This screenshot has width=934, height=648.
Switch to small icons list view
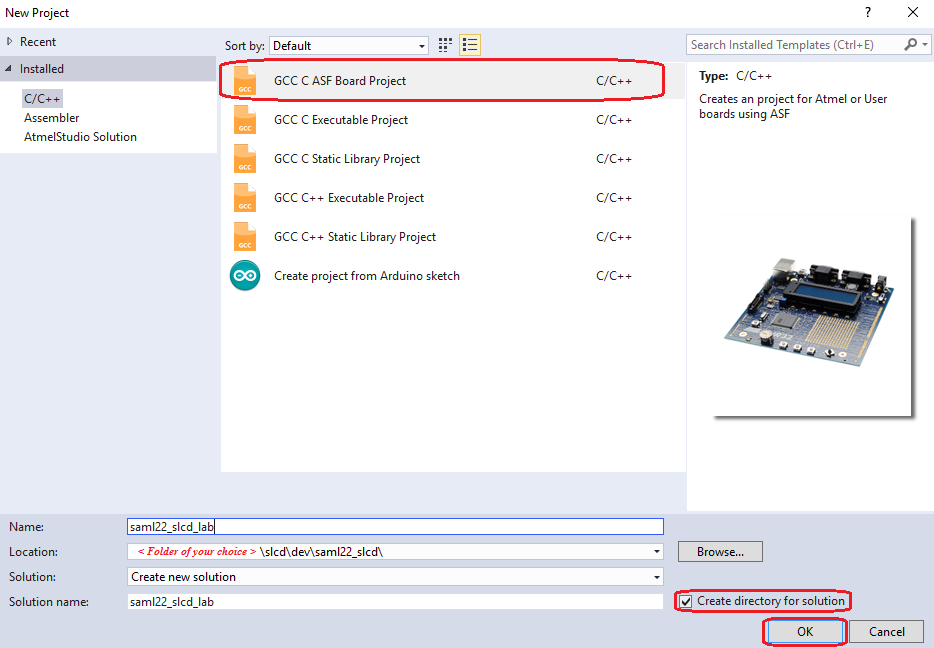(x=470, y=45)
